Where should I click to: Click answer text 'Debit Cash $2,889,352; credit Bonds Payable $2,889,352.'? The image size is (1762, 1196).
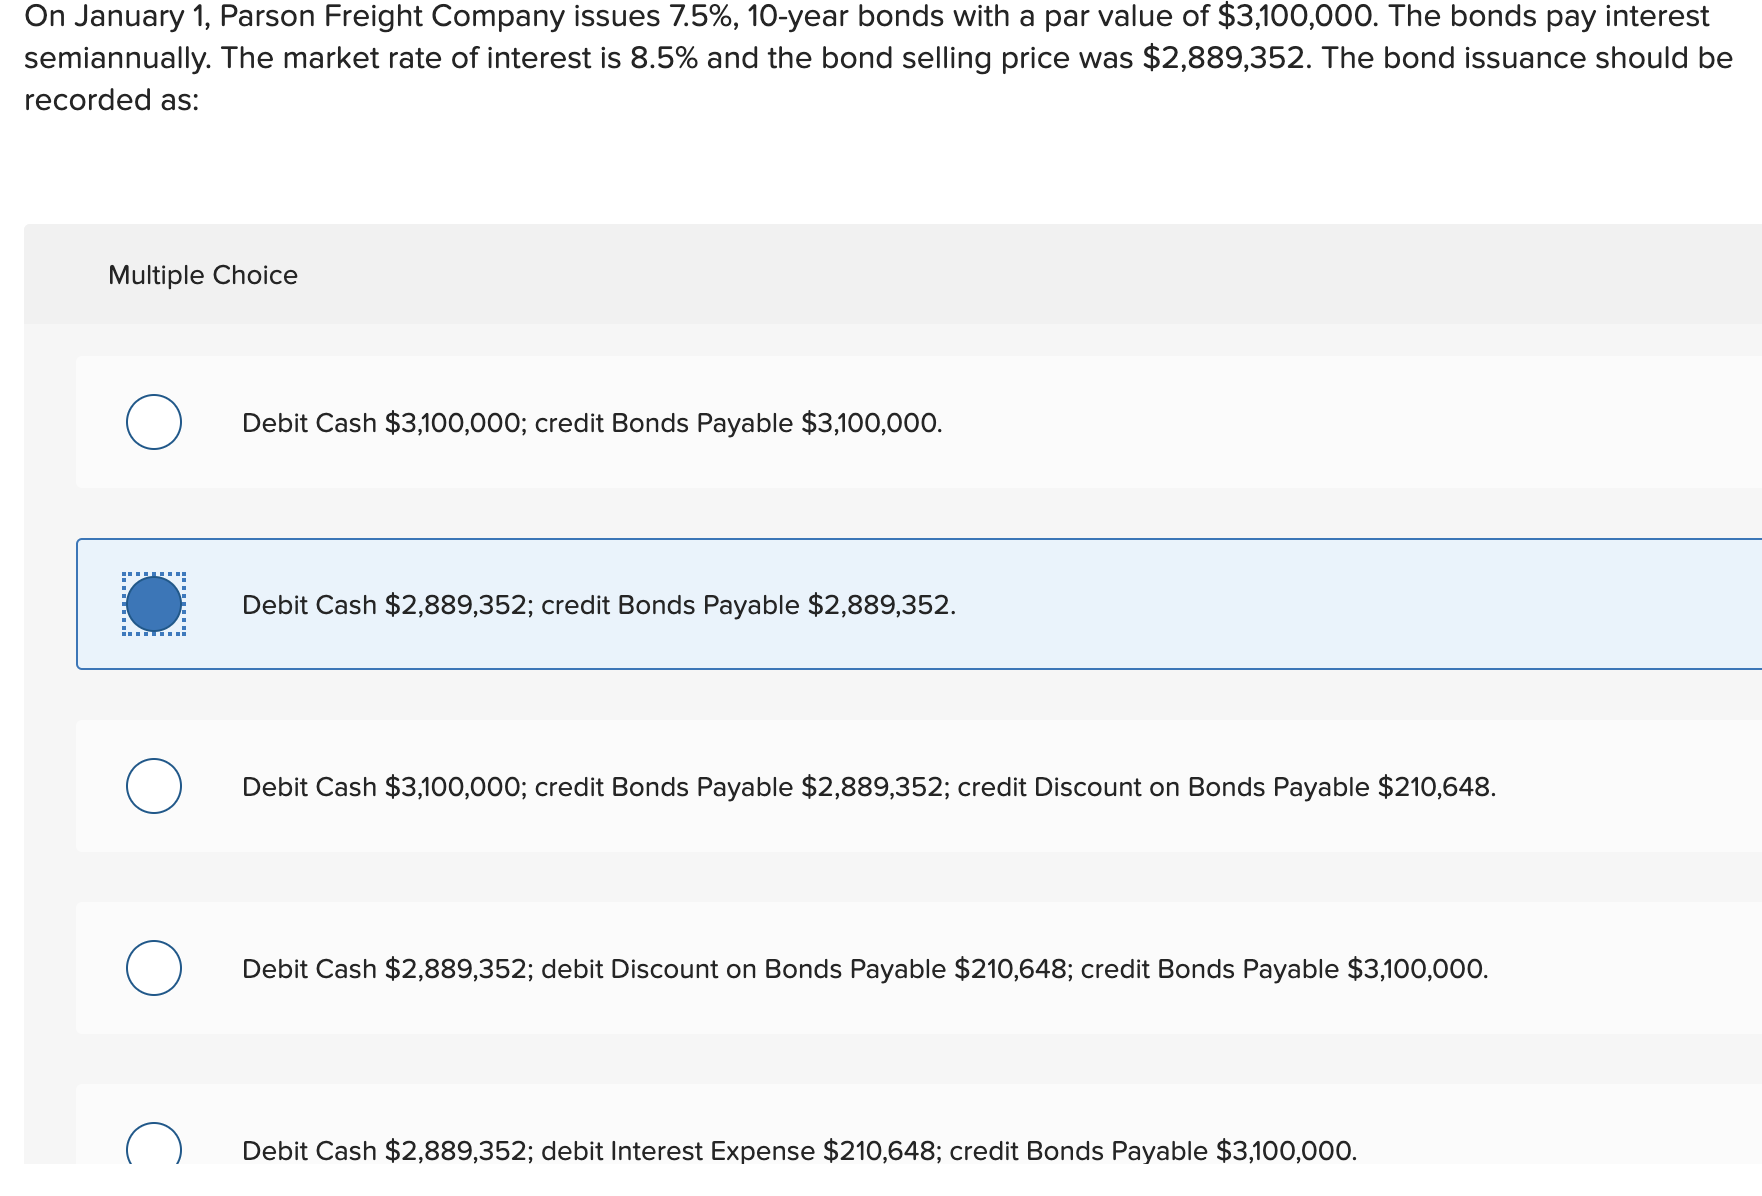pos(599,605)
